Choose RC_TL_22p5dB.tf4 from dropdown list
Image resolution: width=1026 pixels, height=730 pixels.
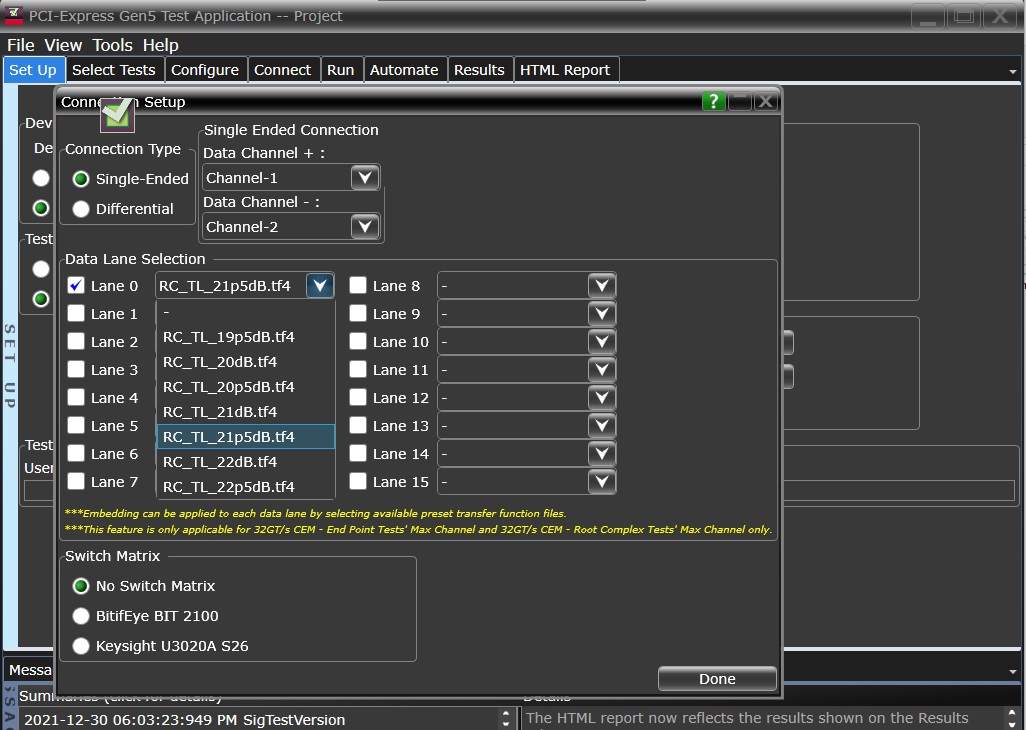click(x=228, y=487)
